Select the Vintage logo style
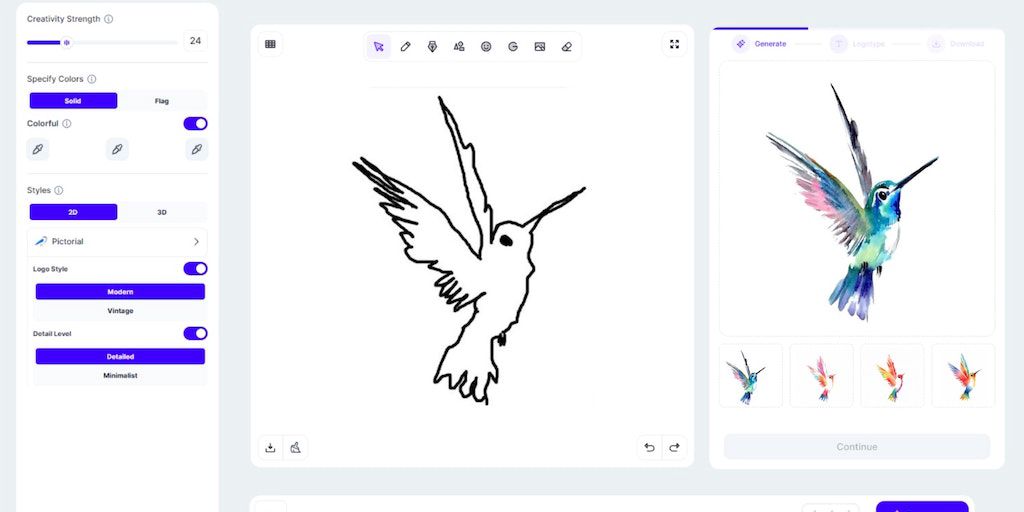Image resolution: width=1024 pixels, height=512 pixels. pyautogui.click(x=120, y=311)
